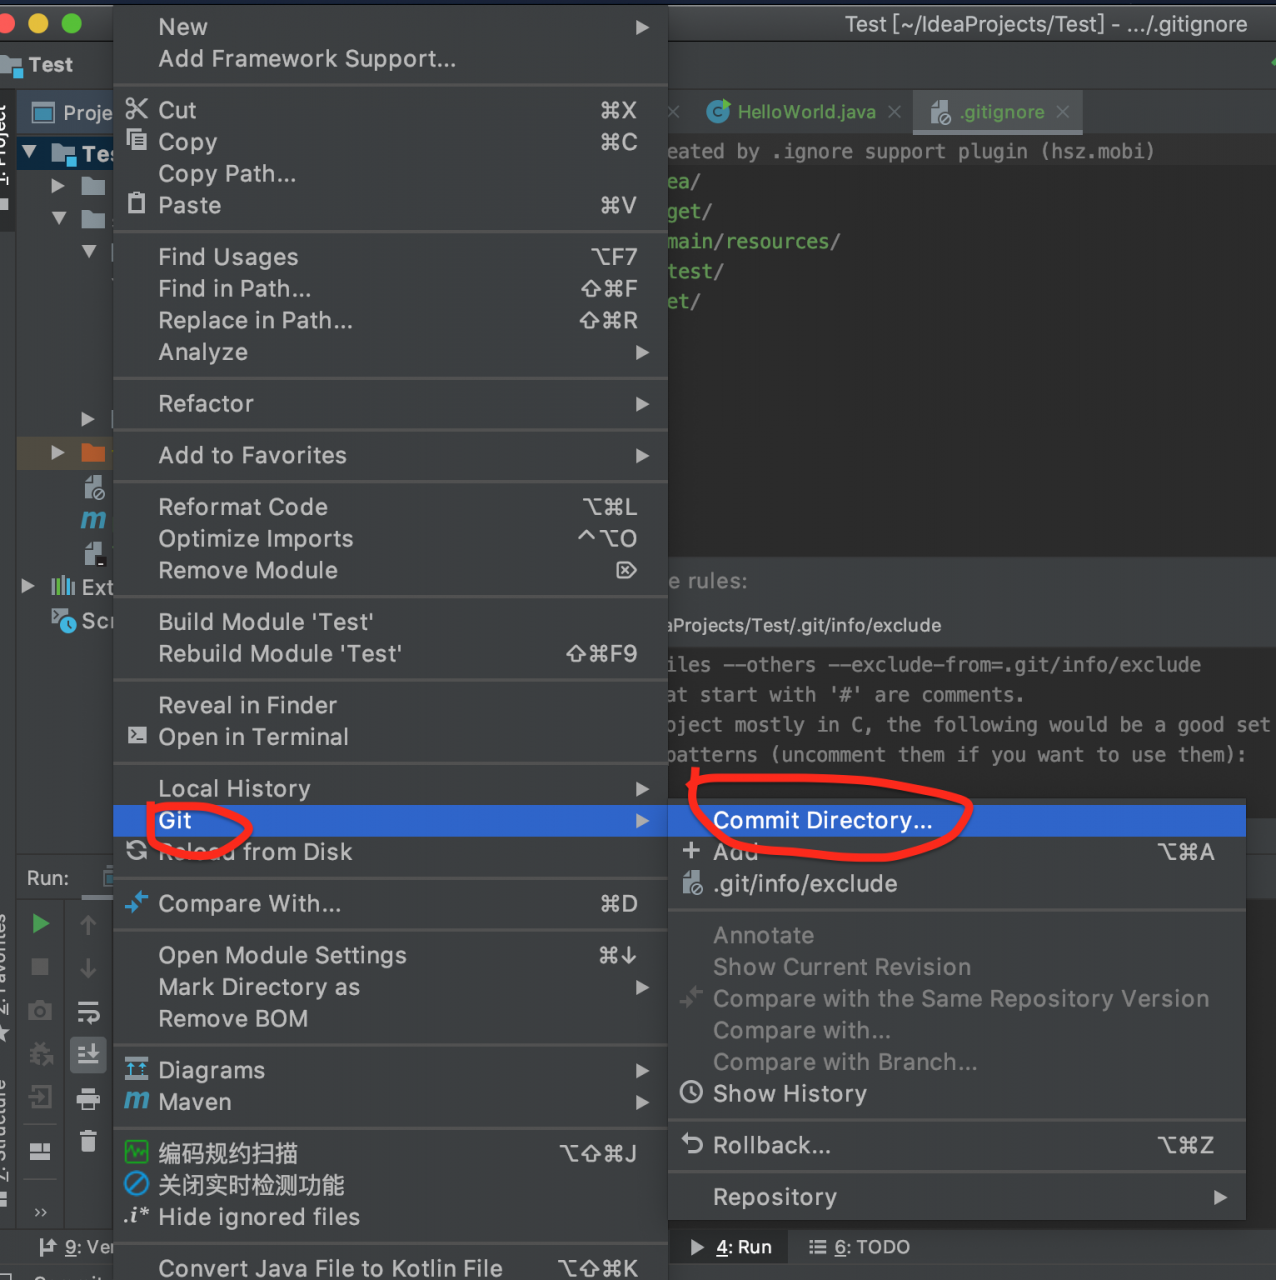The height and width of the screenshot is (1280, 1276).
Task: Click the Stop square in Run panel
Action: 40,967
